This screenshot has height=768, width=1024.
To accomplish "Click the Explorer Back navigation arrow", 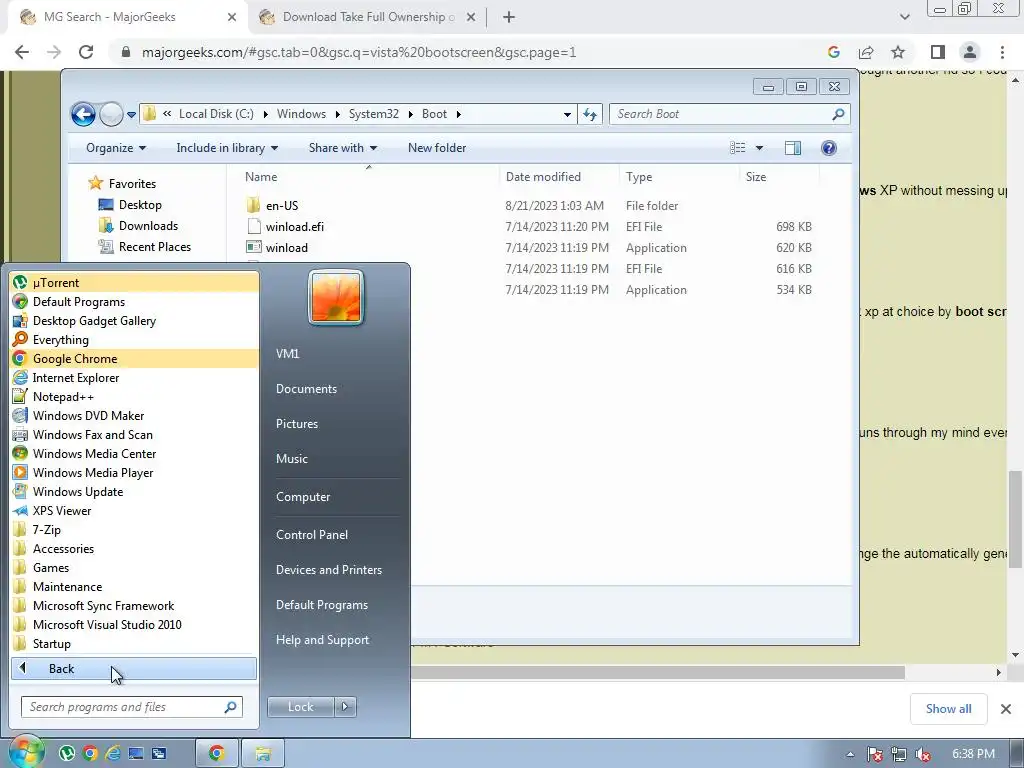I will coord(83,114).
